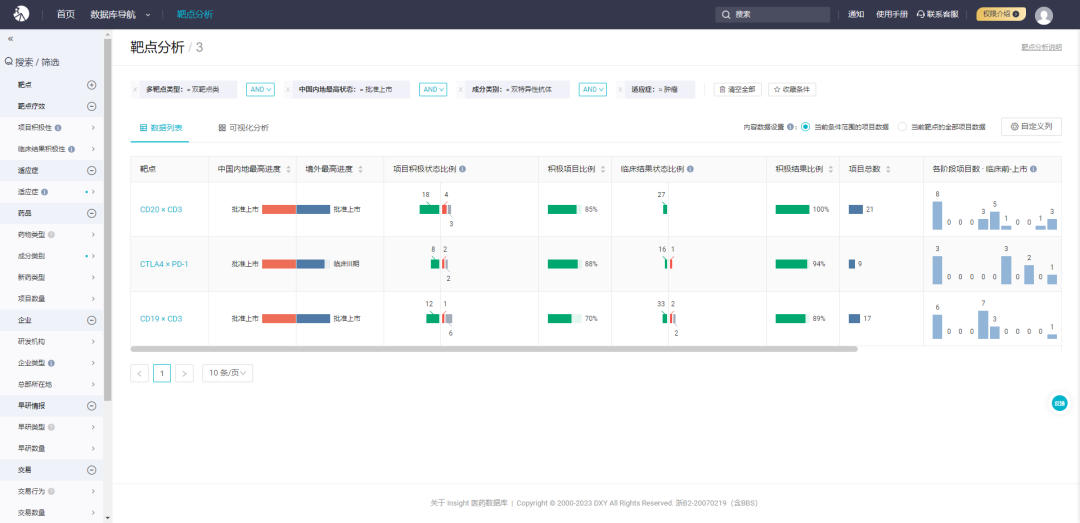Go to next page using right arrow
The height and width of the screenshot is (523, 1080).
(185, 373)
